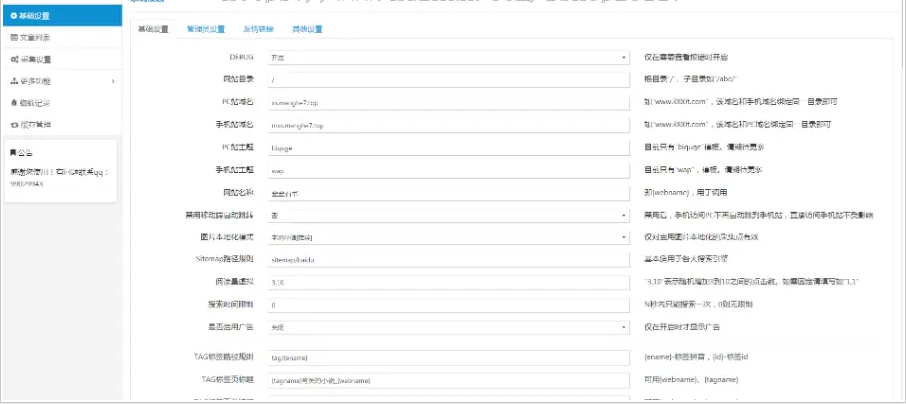The width and height of the screenshot is (906, 404).
Task: Open the 是否启用广告 dropdown
Action: click(x=448, y=328)
